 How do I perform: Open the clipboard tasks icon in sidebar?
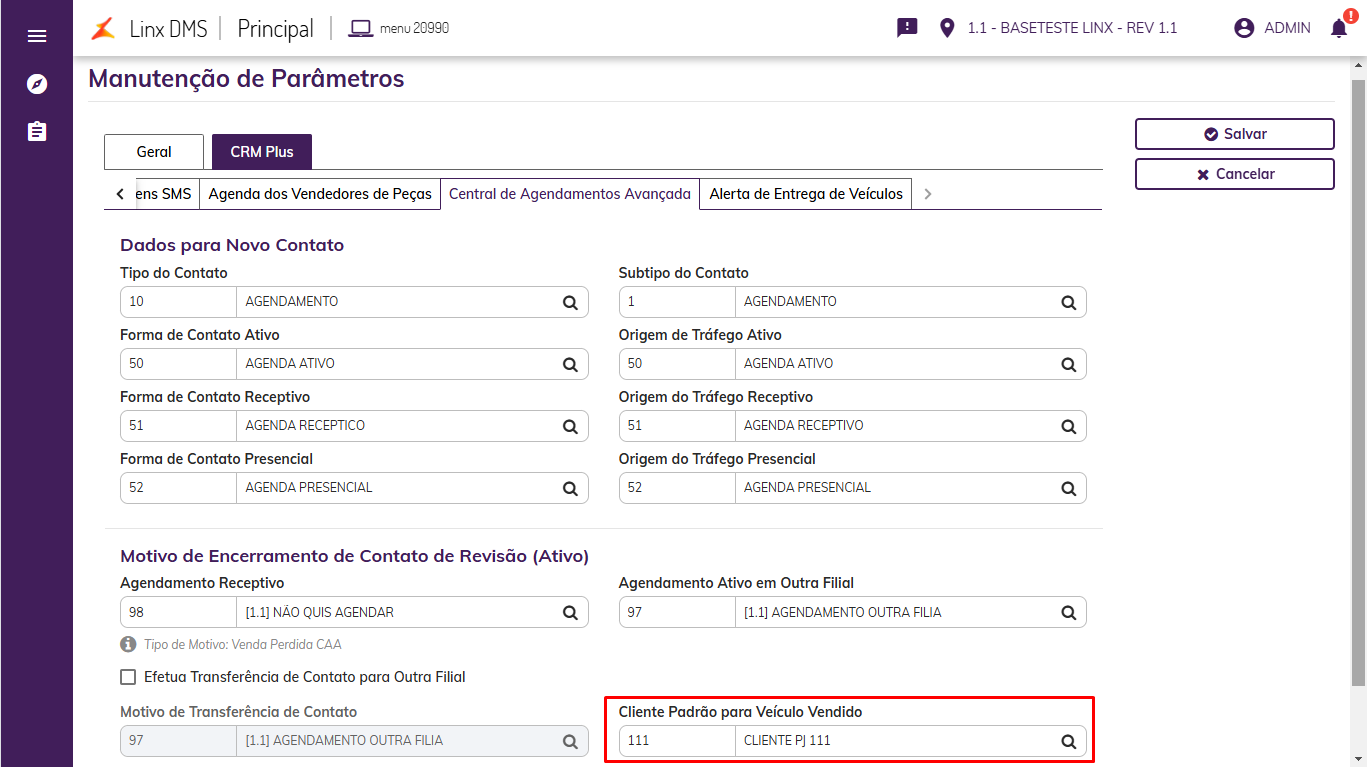pos(37,131)
